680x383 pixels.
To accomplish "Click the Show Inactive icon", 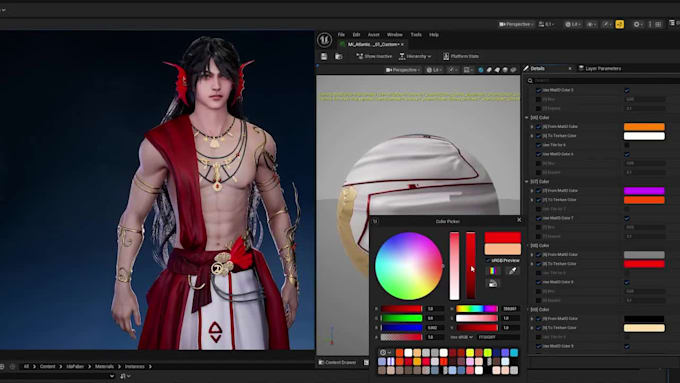I will click(x=360, y=56).
